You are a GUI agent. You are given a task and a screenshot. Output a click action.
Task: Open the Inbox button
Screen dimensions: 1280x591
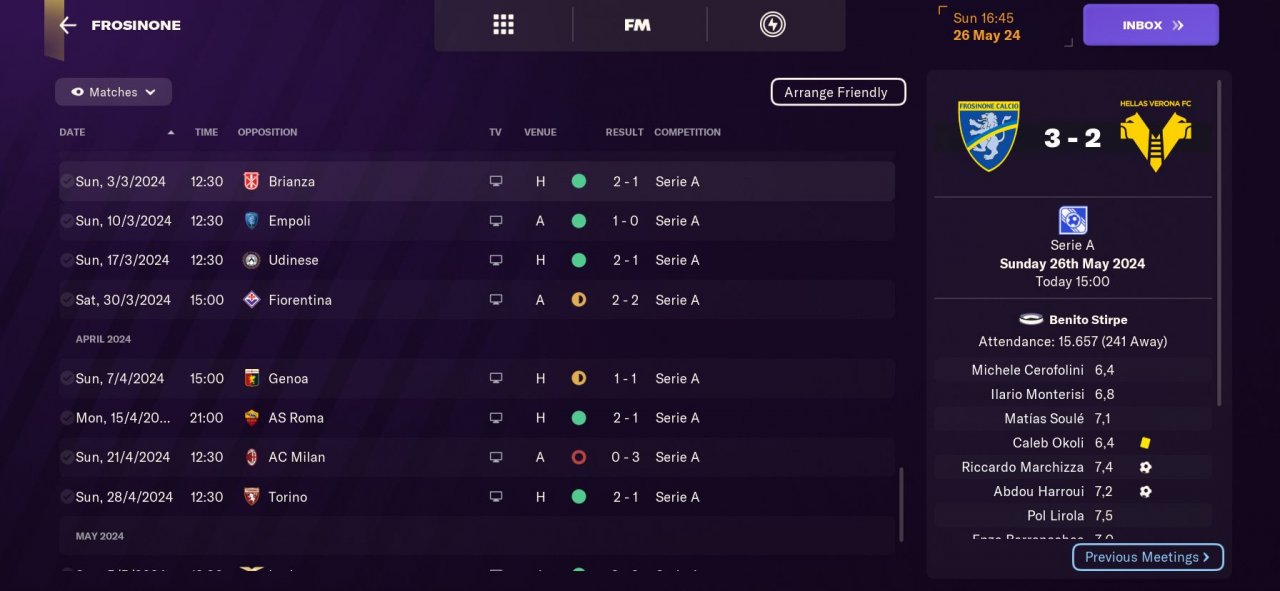tap(1150, 25)
